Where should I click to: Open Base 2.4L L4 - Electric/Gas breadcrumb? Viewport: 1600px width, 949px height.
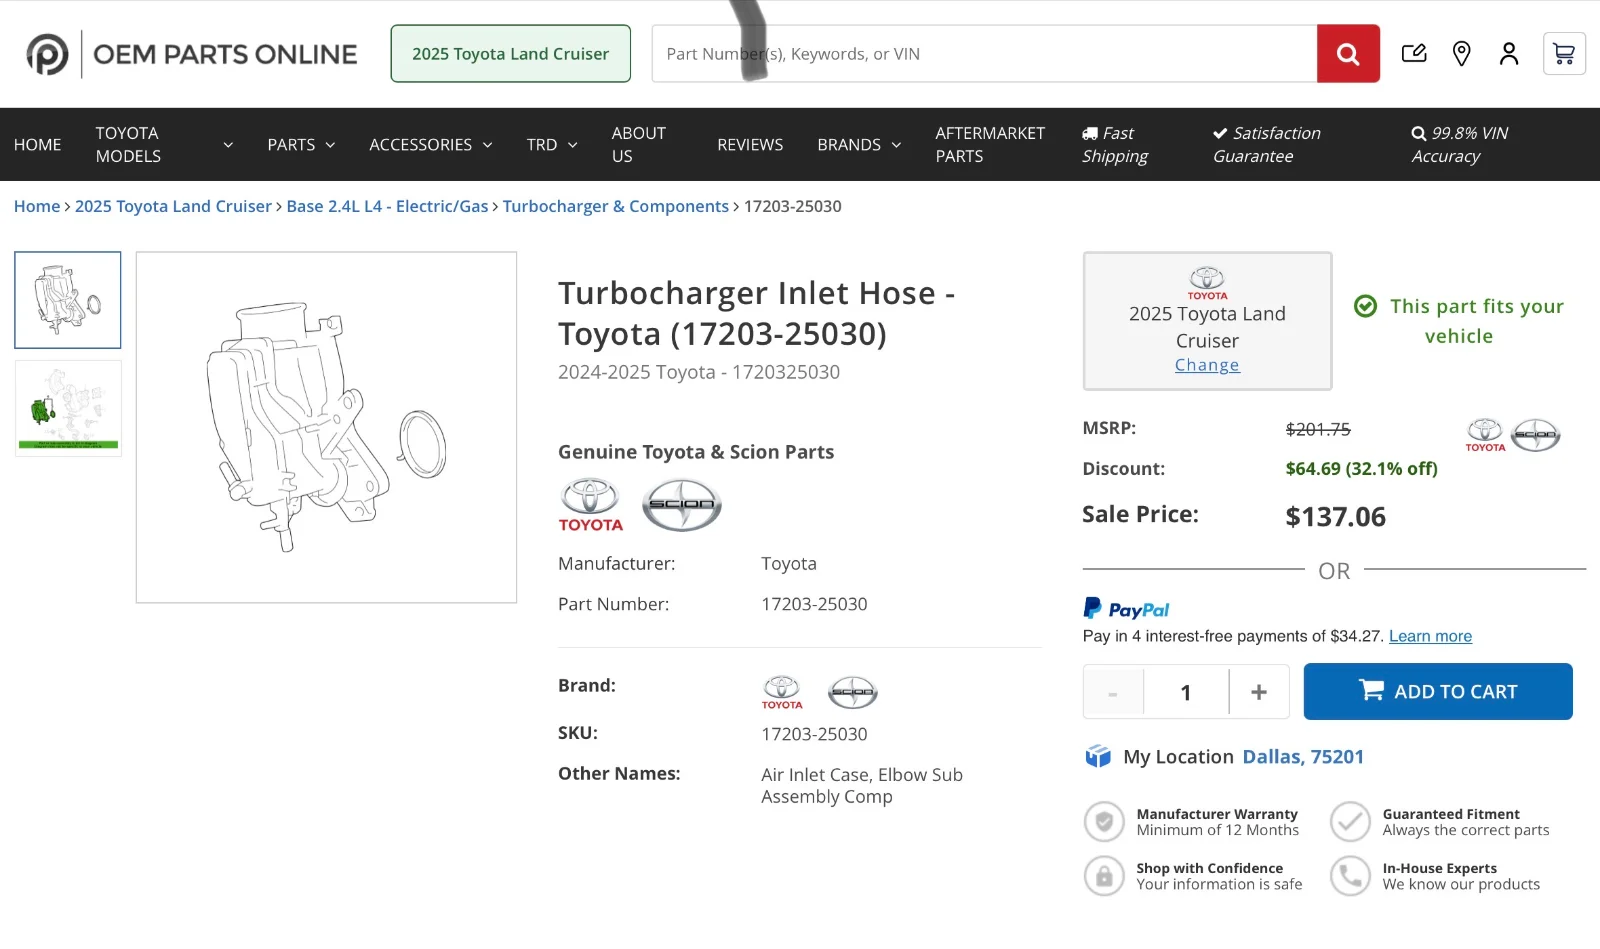(388, 206)
